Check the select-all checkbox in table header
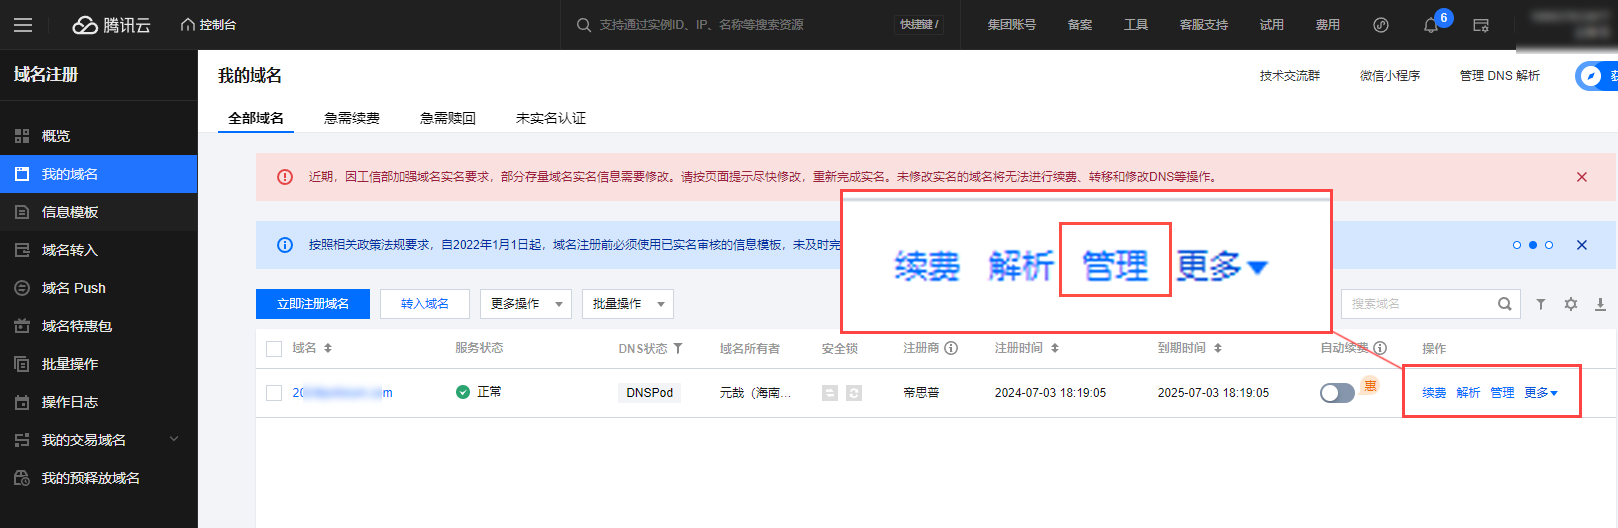This screenshot has width=1618, height=528. coord(274,349)
